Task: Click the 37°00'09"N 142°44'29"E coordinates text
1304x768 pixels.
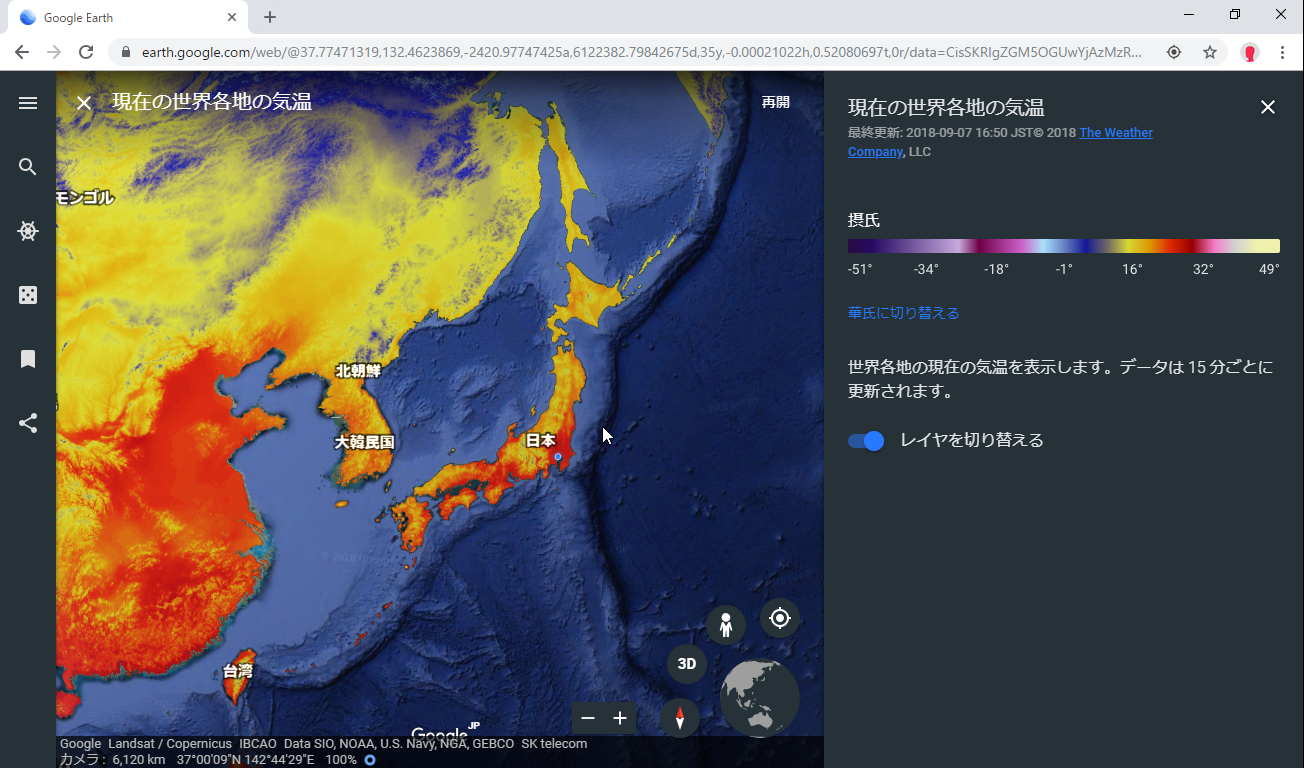Action: coord(246,760)
